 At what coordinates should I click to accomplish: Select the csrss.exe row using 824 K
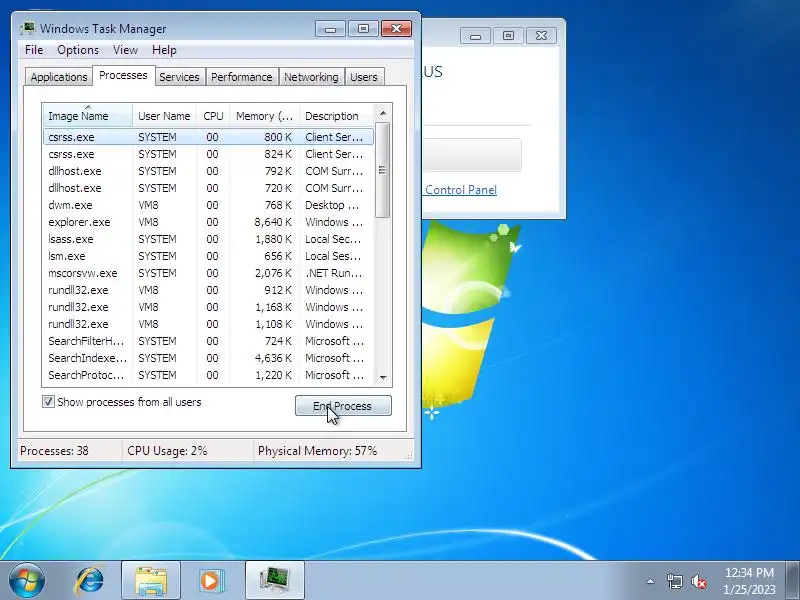click(208, 154)
